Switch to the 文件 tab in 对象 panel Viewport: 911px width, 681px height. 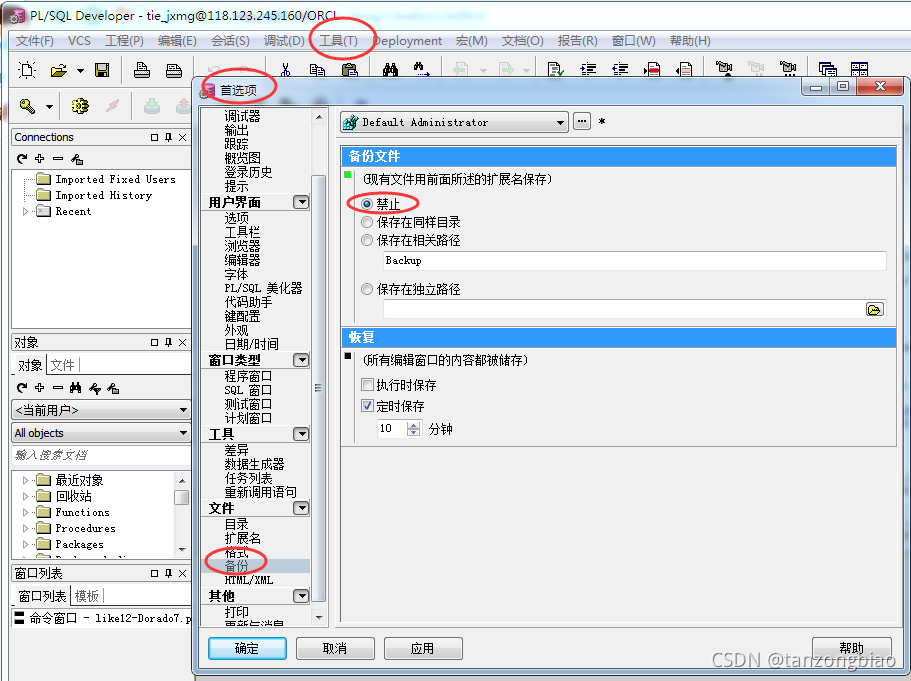point(62,365)
